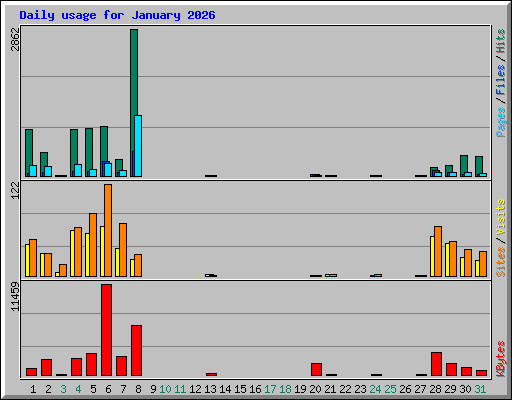
Task: Click day label '1' on the x-axis
Action: (33, 389)
